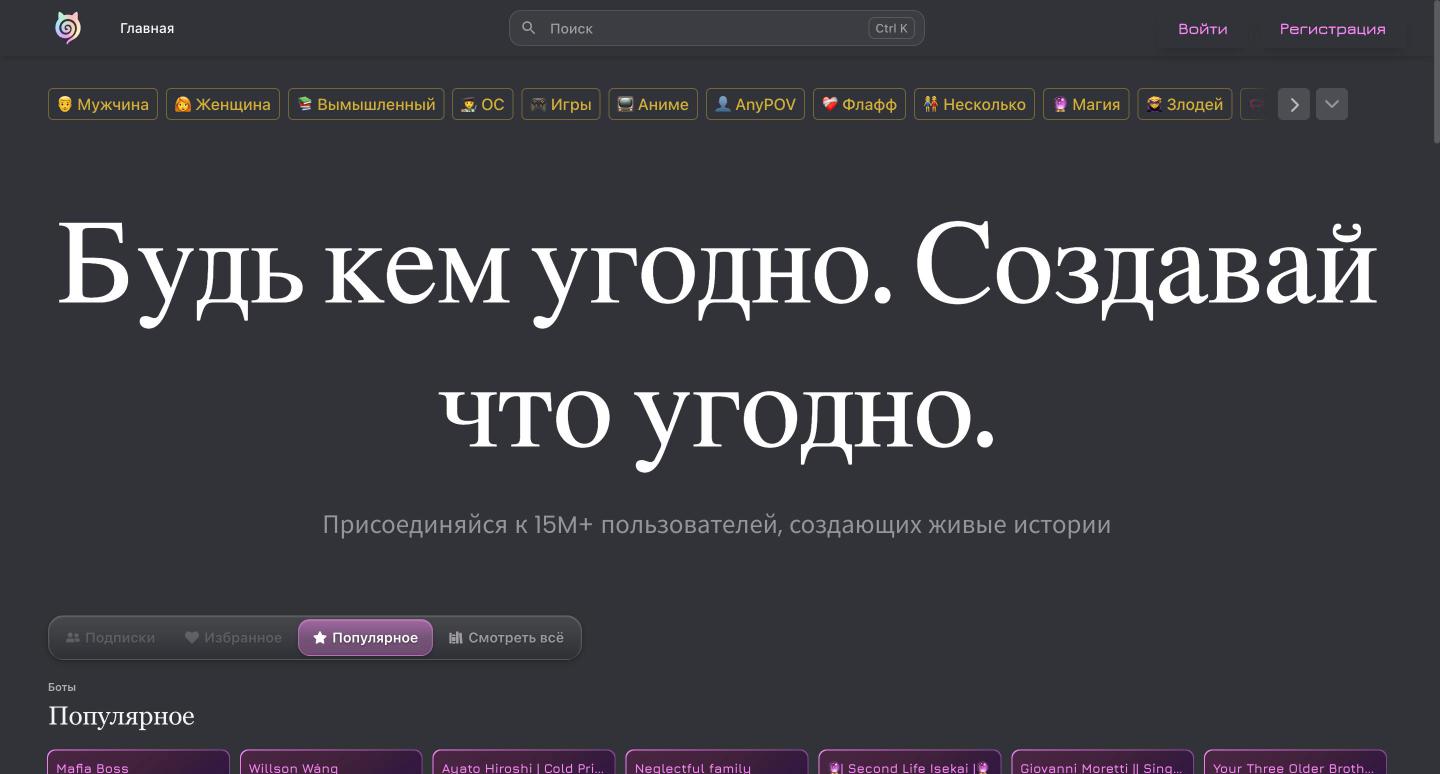
Task: Open the Mafia Boss bot card
Action: tap(138, 762)
